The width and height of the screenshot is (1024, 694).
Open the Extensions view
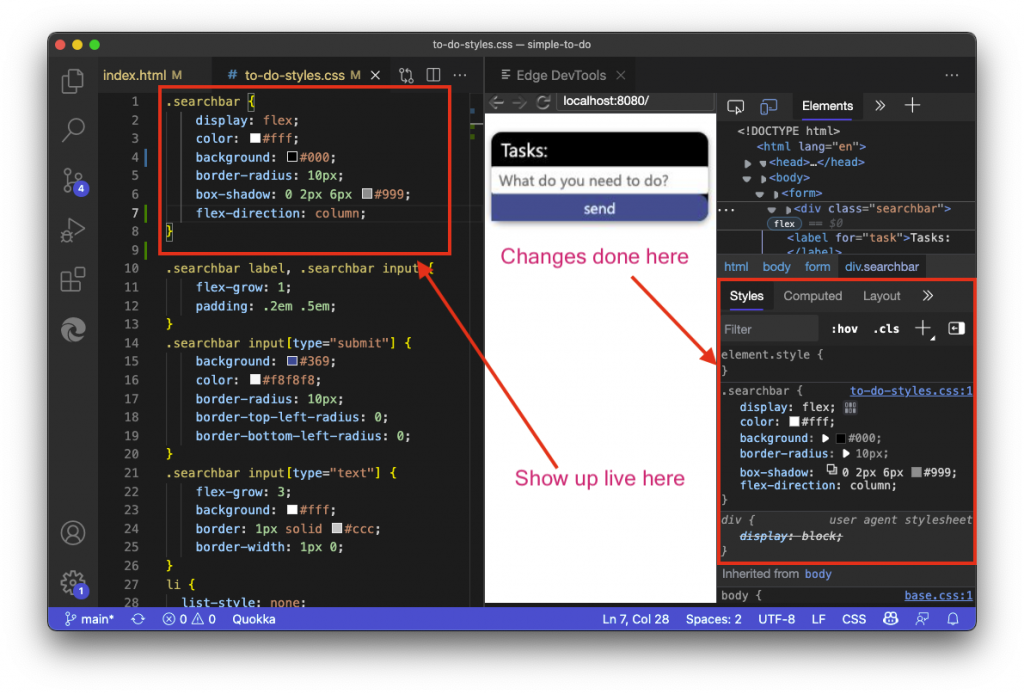point(72,279)
